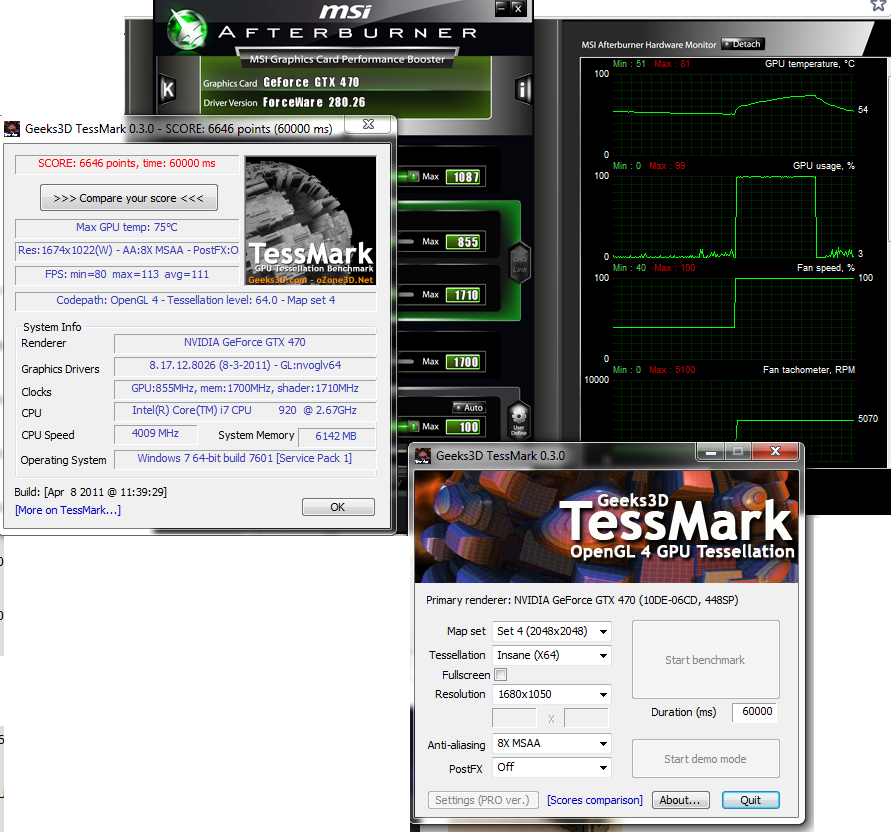Minimize the TessMark 0.3.0 window
This screenshot has height=832, width=891.
710,452
